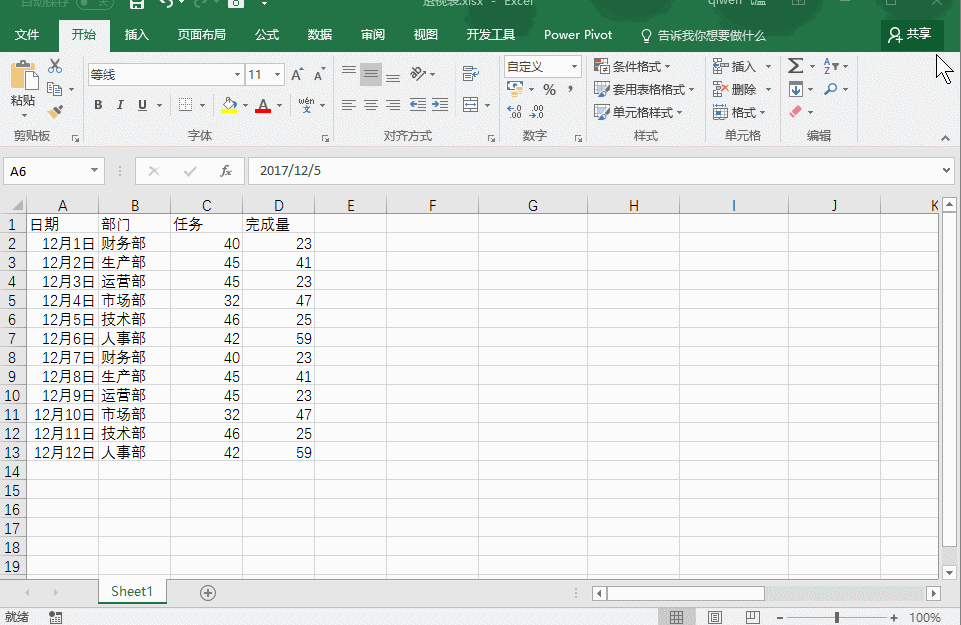
Task: Click the Cut scissors icon
Action: tap(55, 66)
